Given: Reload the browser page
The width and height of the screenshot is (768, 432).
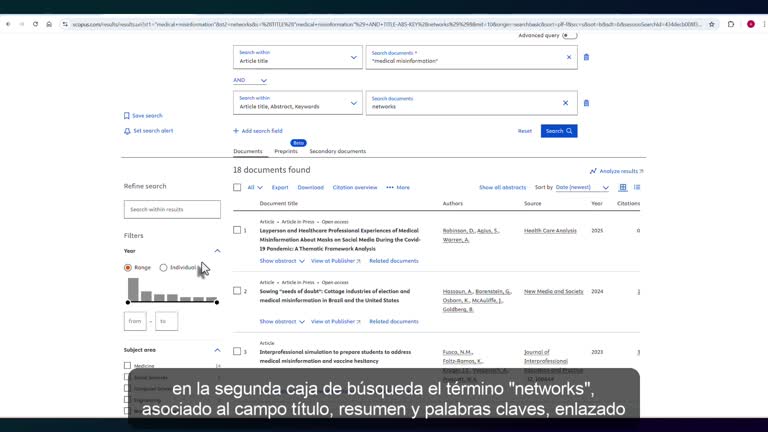Looking at the screenshot, I should click(35, 24).
